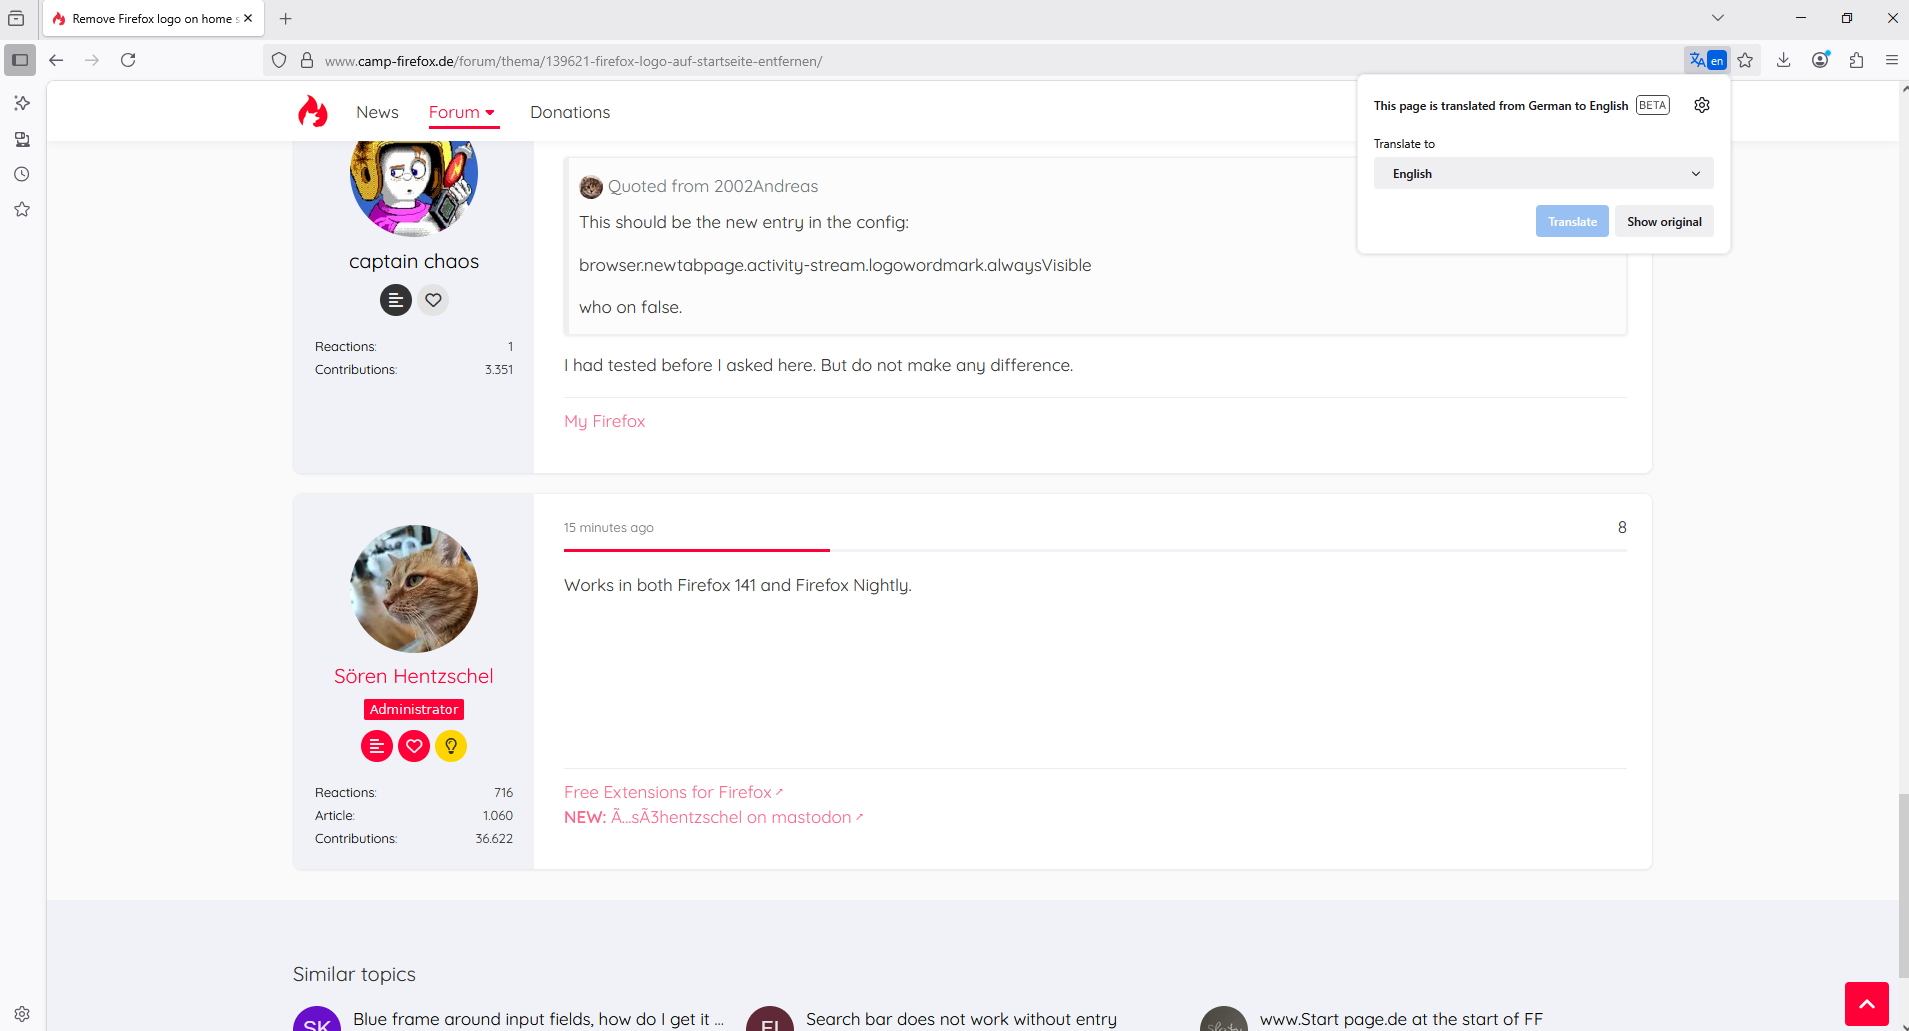The image size is (1909, 1031).
Task: Jump to top with red arrow button
Action: point(1867,1004)
